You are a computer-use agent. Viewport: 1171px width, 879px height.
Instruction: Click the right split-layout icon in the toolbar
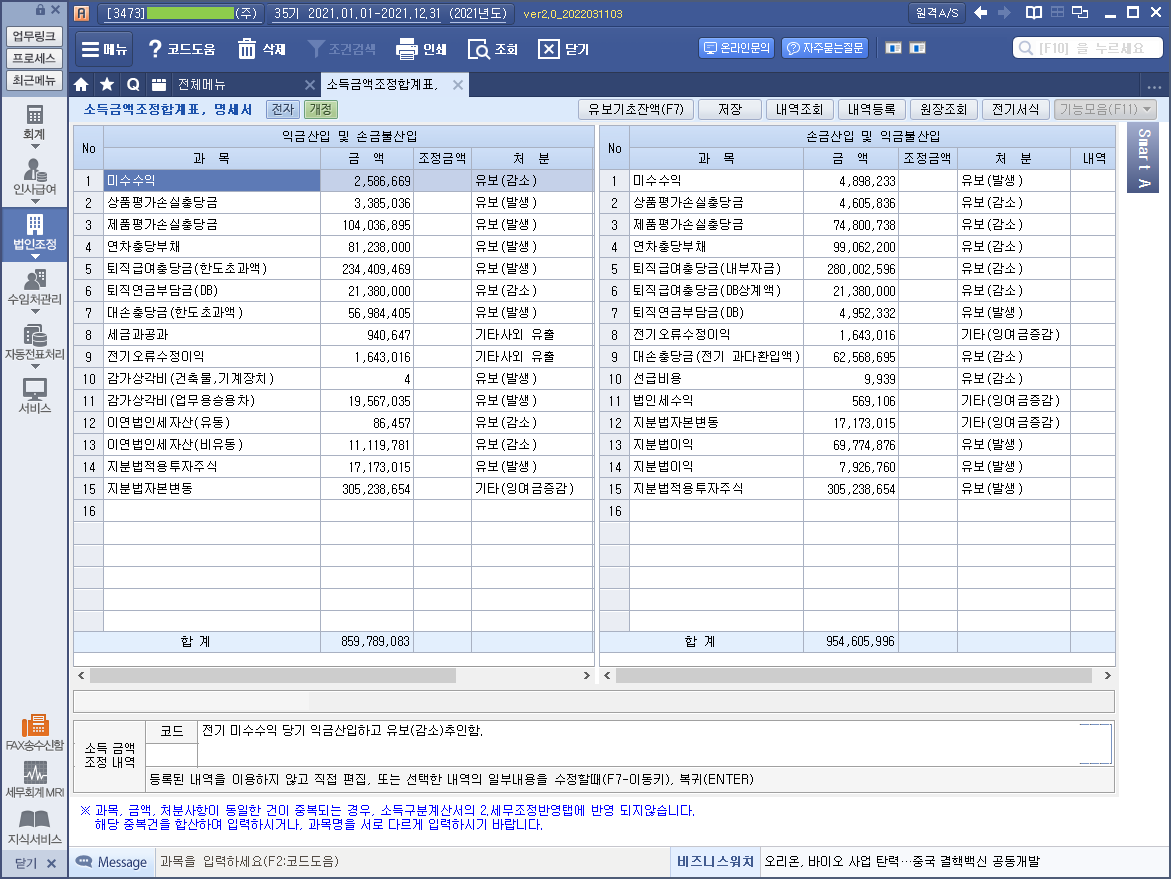pos(918,48)
